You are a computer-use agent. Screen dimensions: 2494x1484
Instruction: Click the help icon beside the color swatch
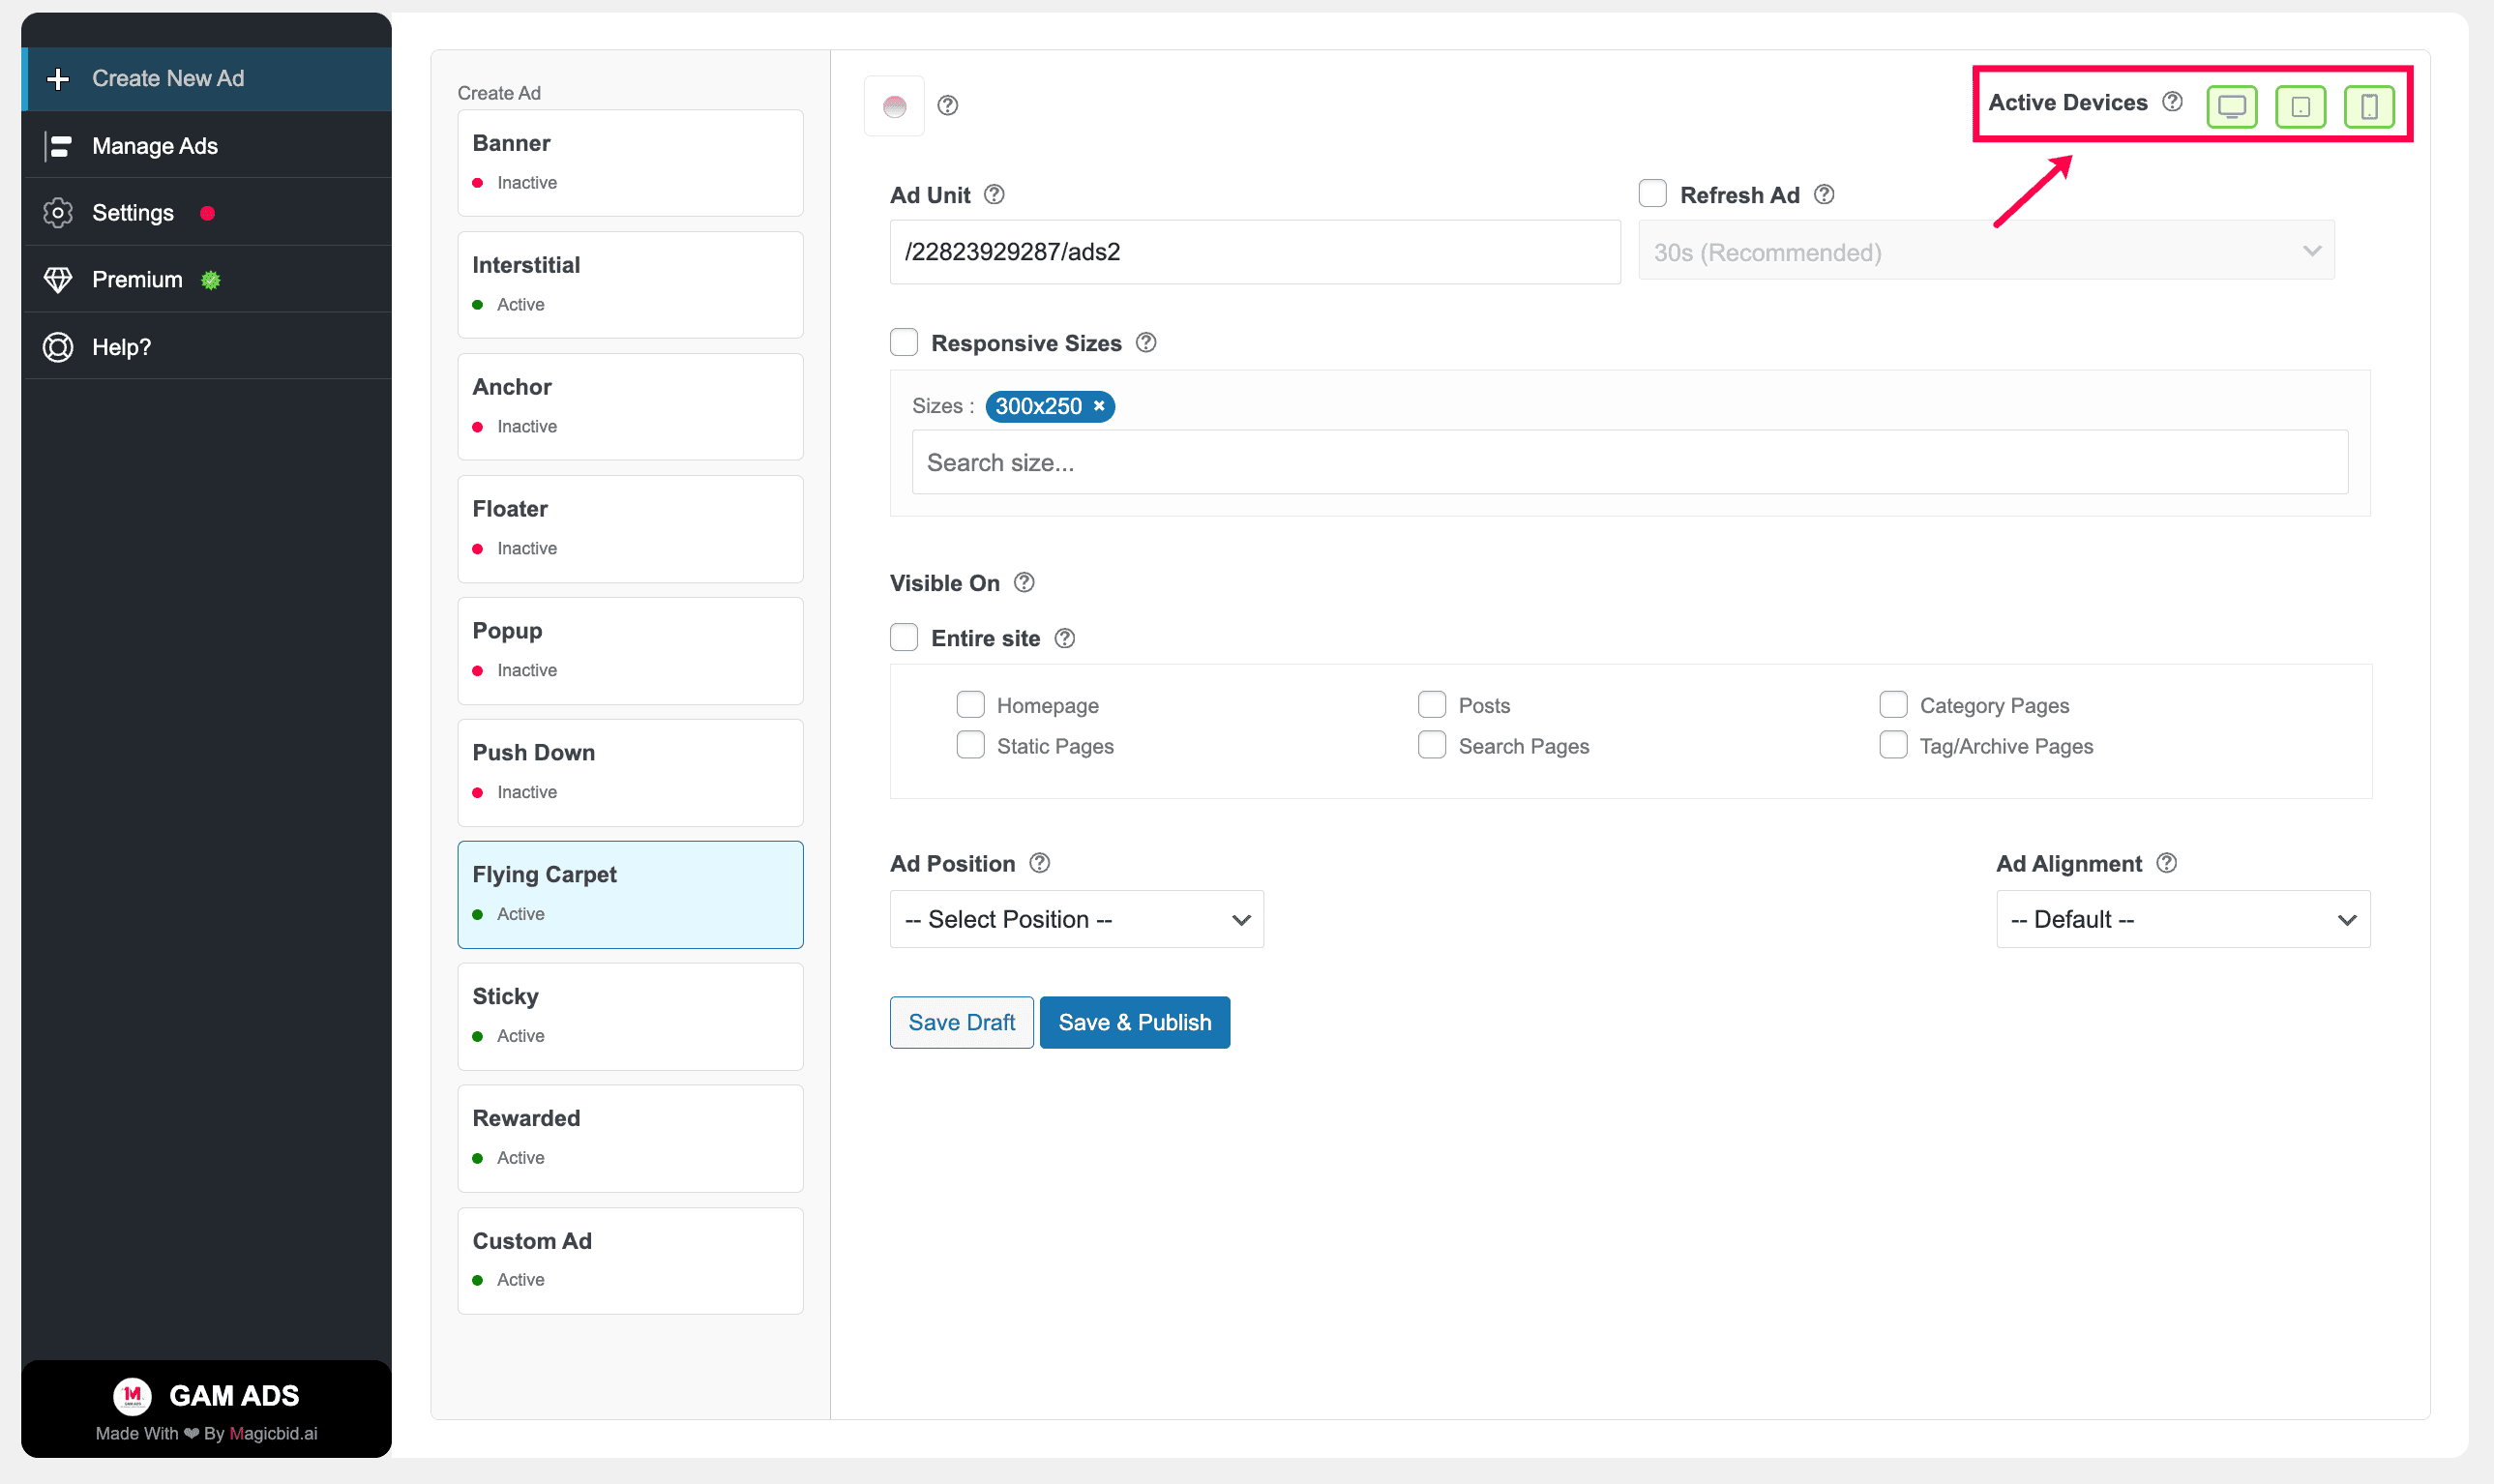pos(948,105)
